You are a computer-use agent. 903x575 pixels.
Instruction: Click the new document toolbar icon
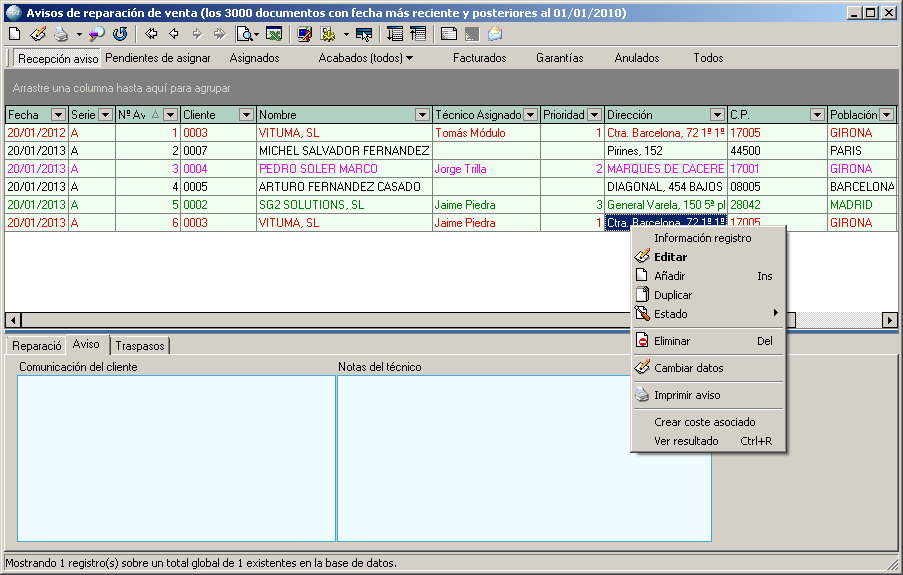pyautogui.click(x=15, y=34)
